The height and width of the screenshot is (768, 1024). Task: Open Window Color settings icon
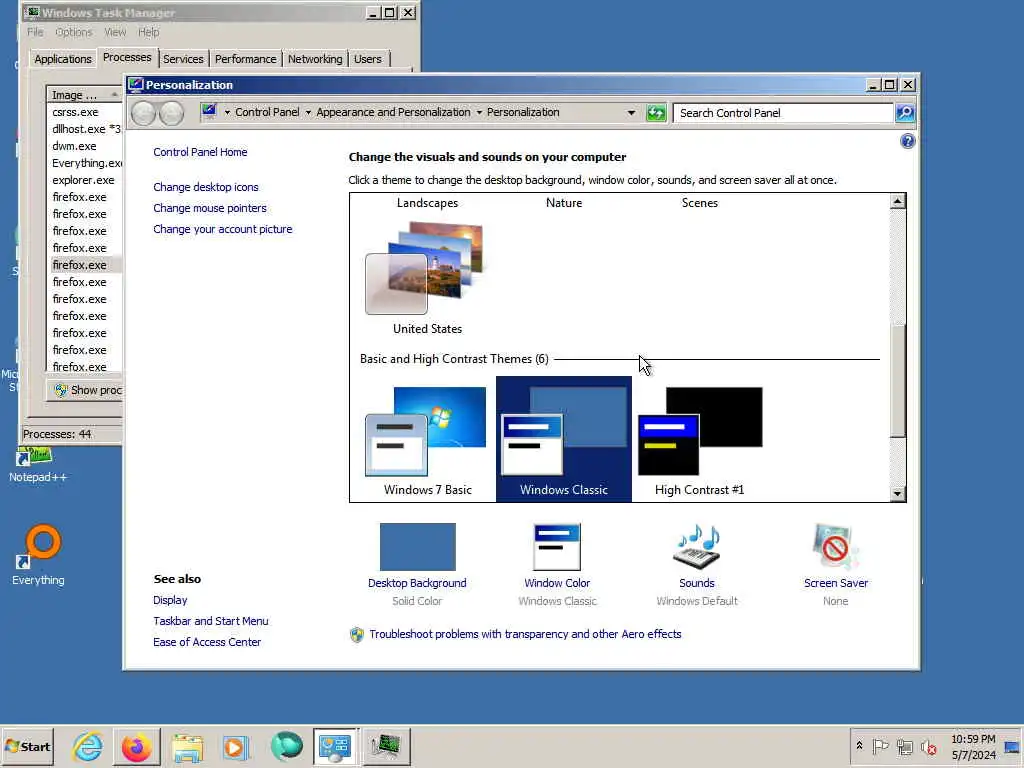pyautogui.click(x=557, y=547)
